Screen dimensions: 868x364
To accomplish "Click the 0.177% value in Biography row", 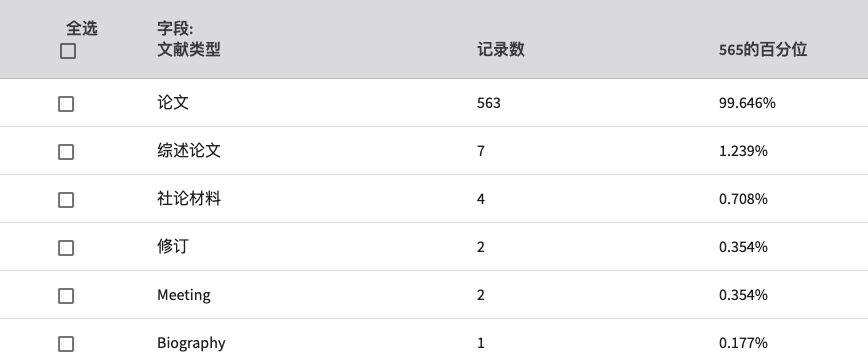I will pyautogui.click(x=743, y=343).
